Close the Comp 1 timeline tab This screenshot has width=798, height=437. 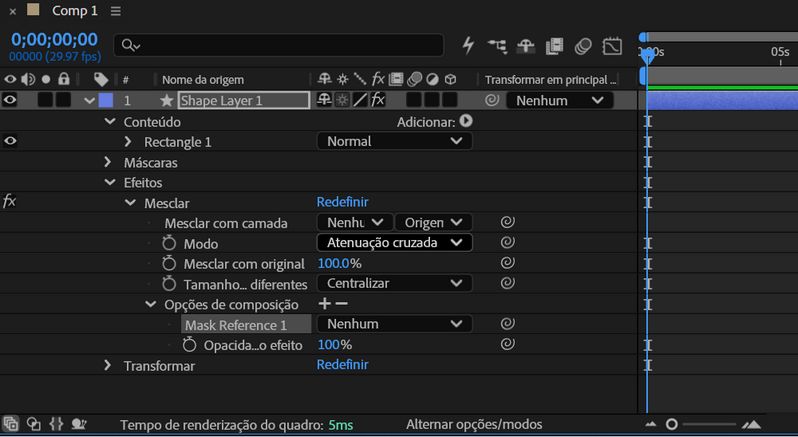pyautogui.click(x=13, y=11)
